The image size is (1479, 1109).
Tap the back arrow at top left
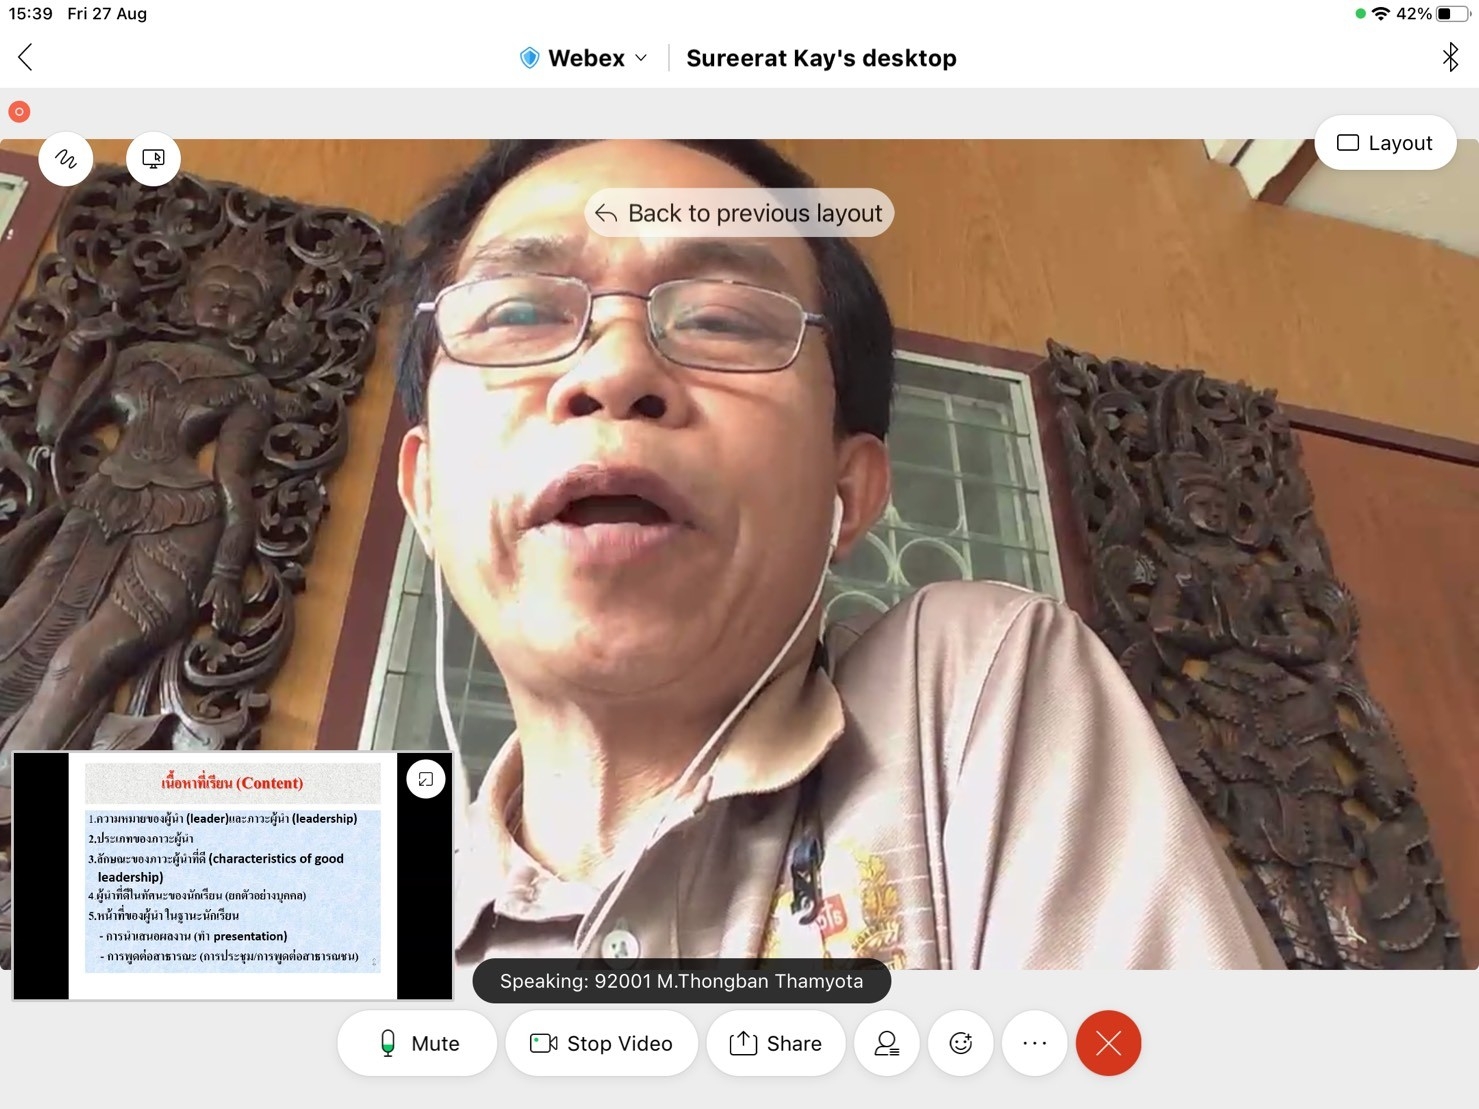tap(26, 58)
